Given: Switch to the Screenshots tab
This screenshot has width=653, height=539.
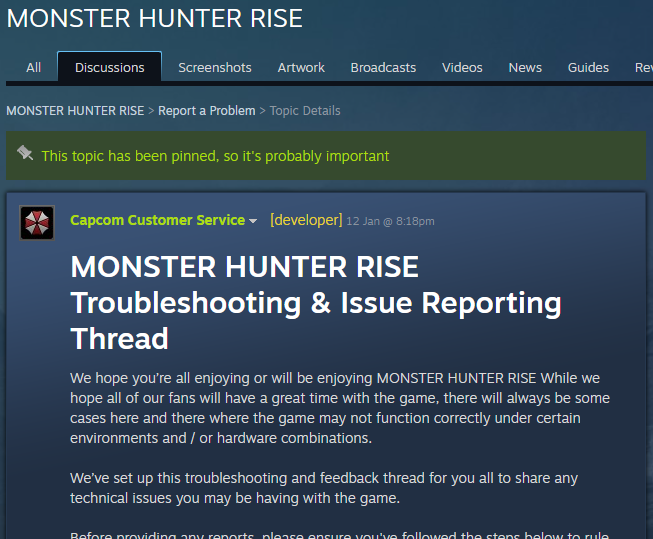Looking at the screenshot, I should [x=215, y=67].
